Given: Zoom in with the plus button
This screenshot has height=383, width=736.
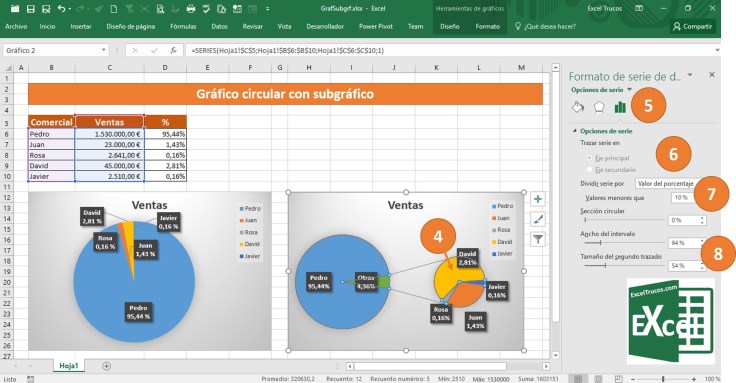Looking at the screenshot, I should pos(694,379).
